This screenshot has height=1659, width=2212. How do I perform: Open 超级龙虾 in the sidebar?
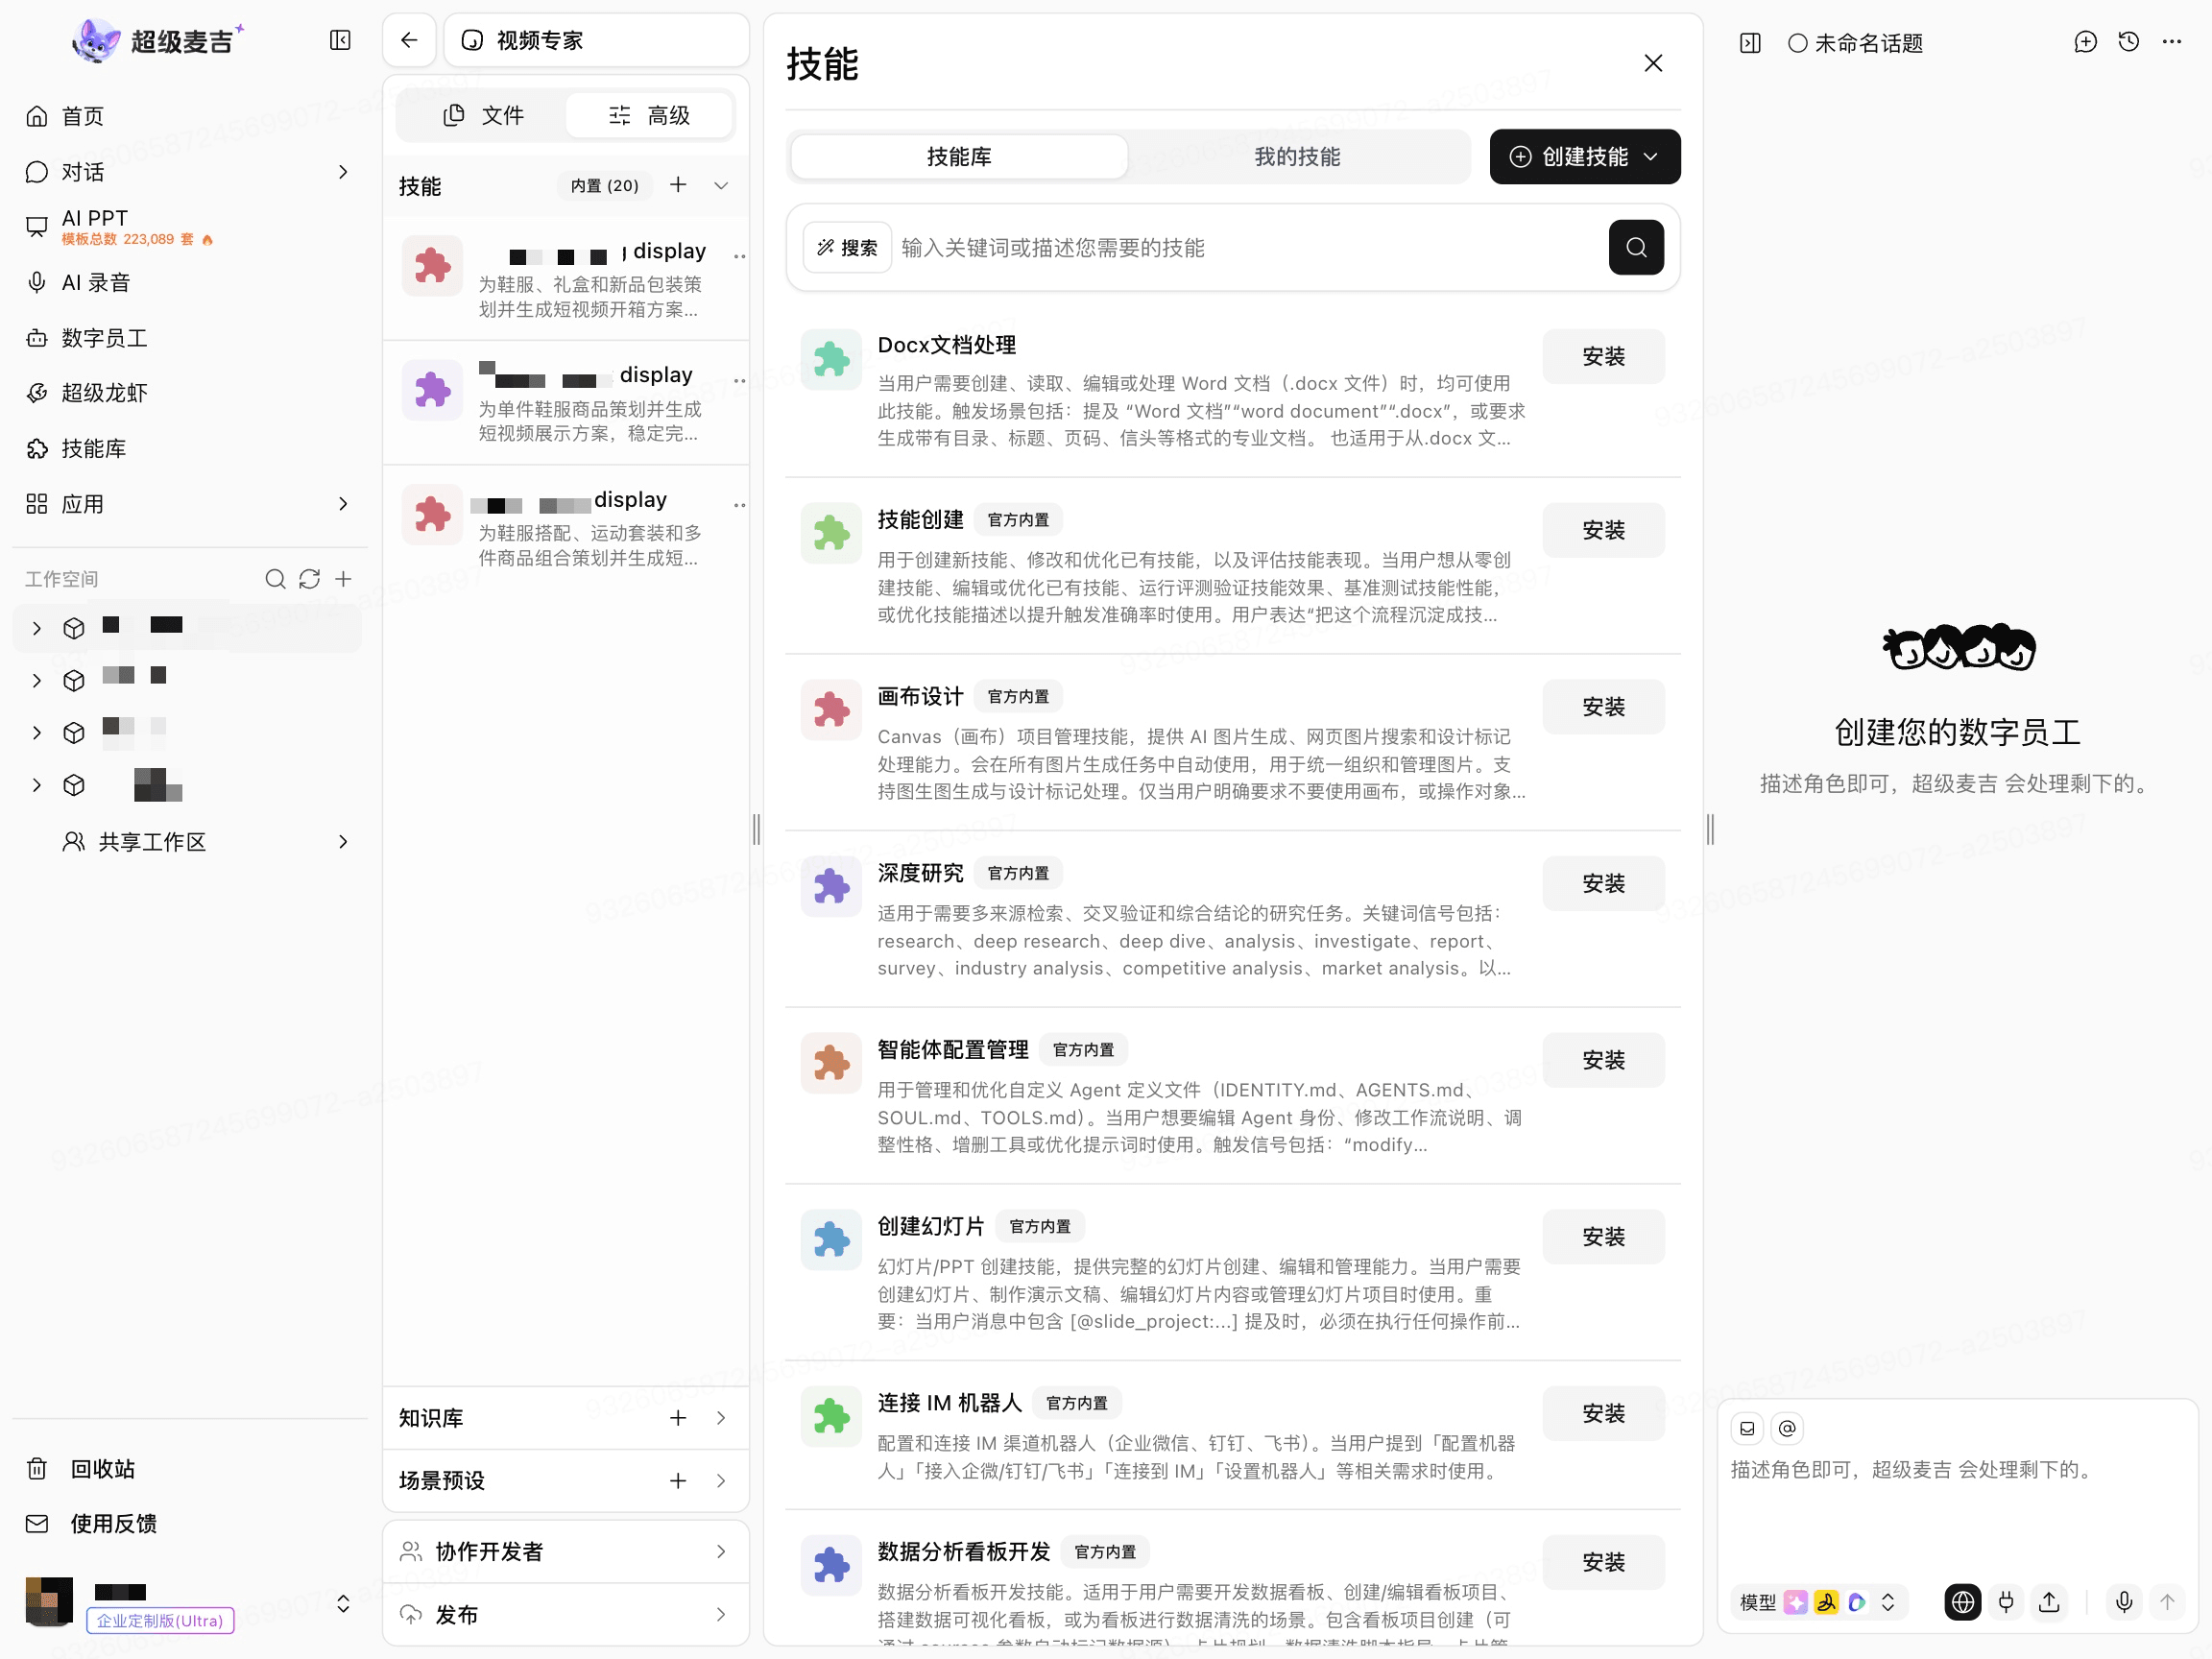(x=87, y=393)
